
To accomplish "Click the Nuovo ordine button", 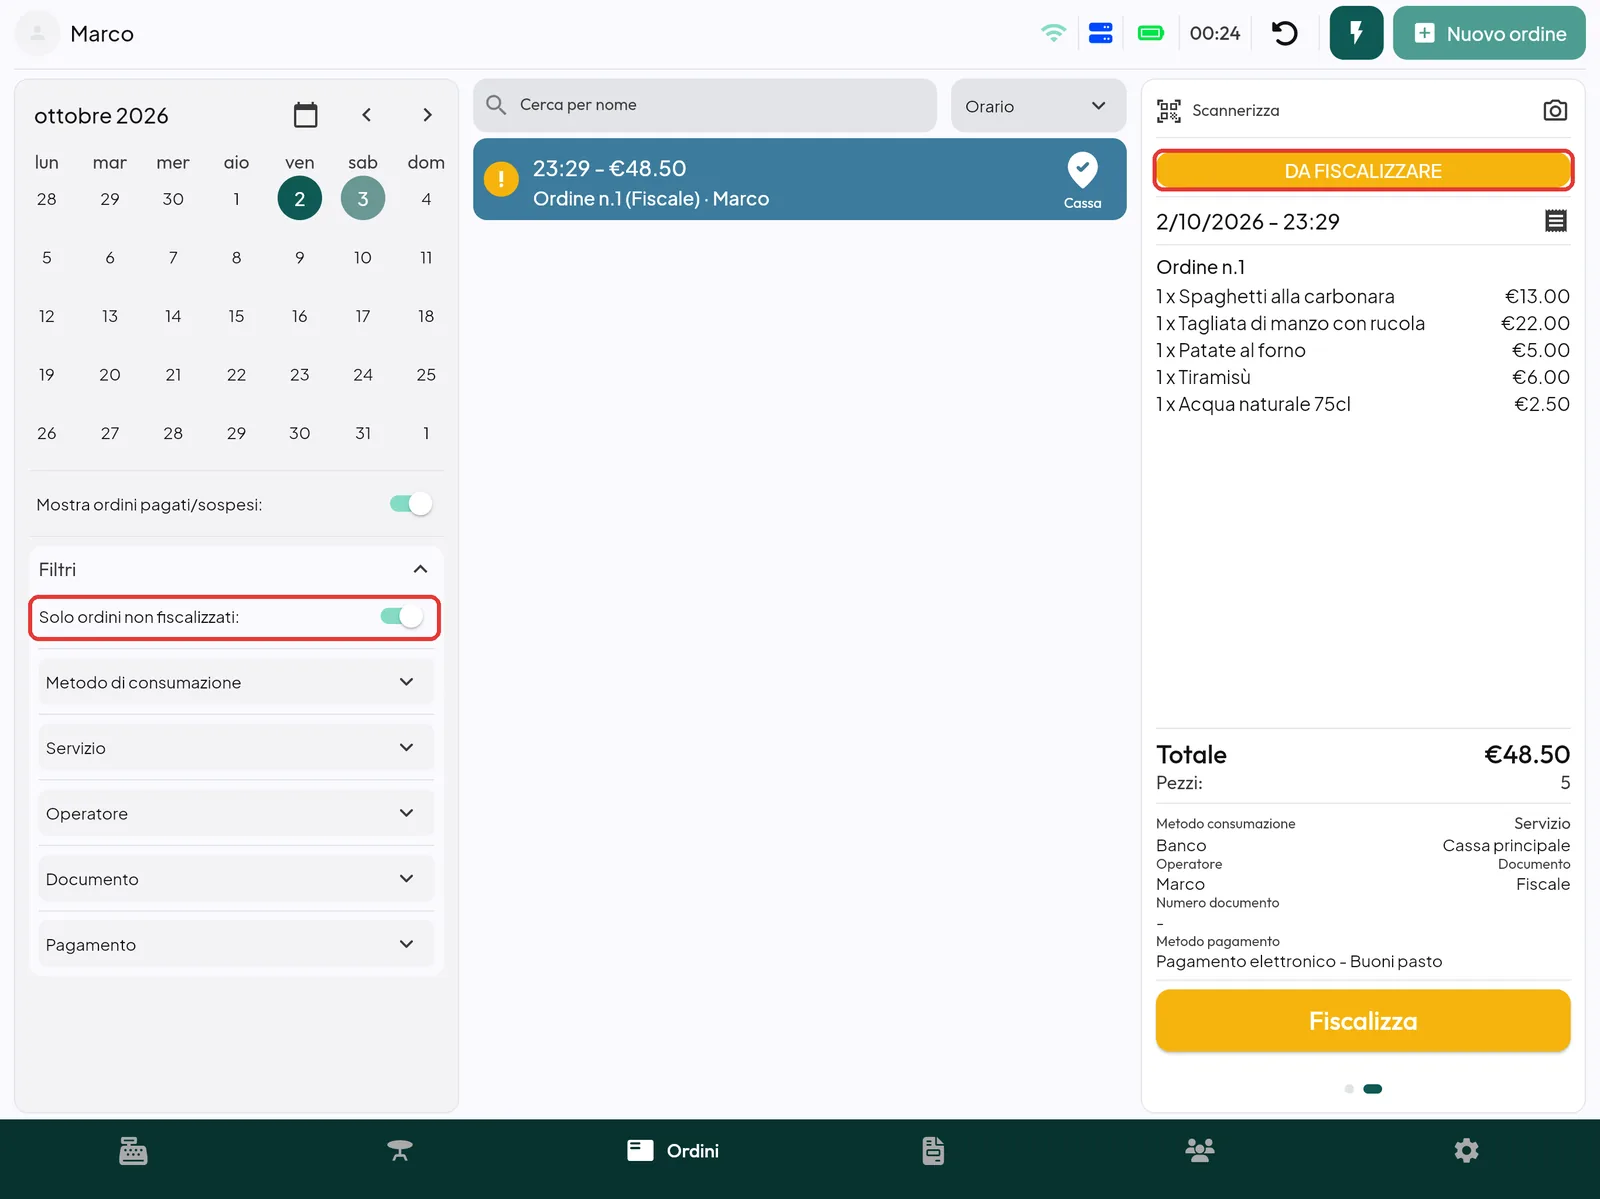I will 1489,33.
